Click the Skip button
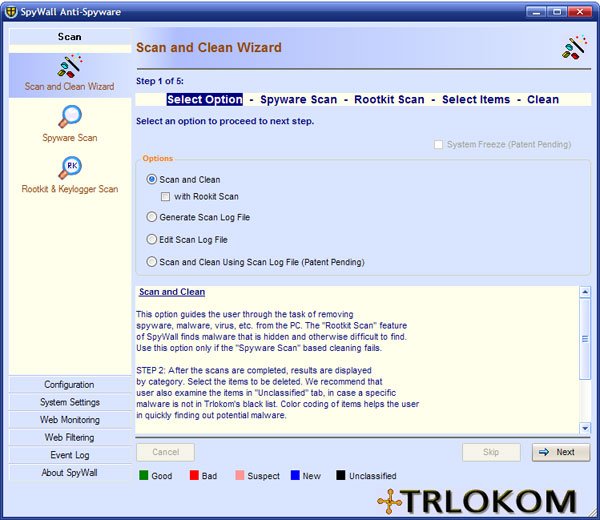Image resolution: width=600 pixels, height=520 pixels. (491, 452)
